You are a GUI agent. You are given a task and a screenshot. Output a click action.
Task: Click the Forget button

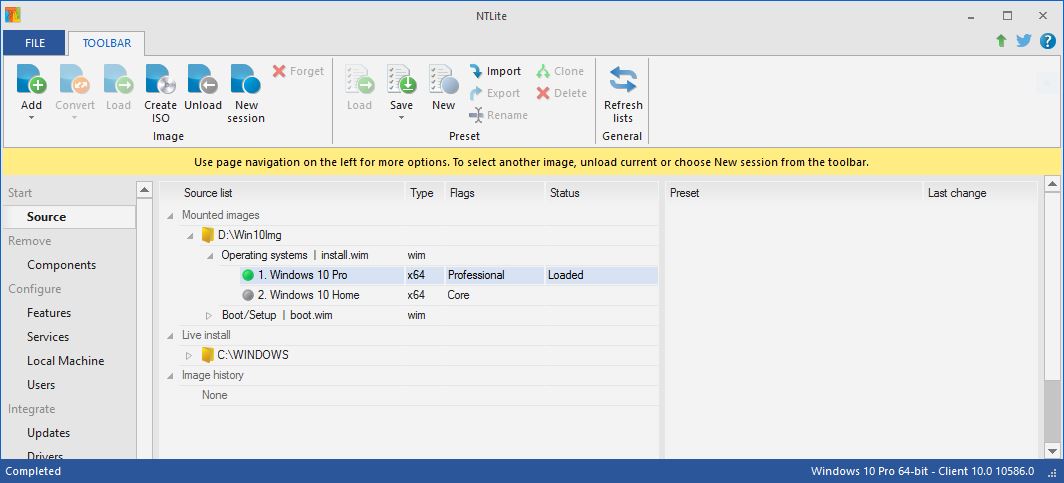pyautogui.click(x=298, y=71)
